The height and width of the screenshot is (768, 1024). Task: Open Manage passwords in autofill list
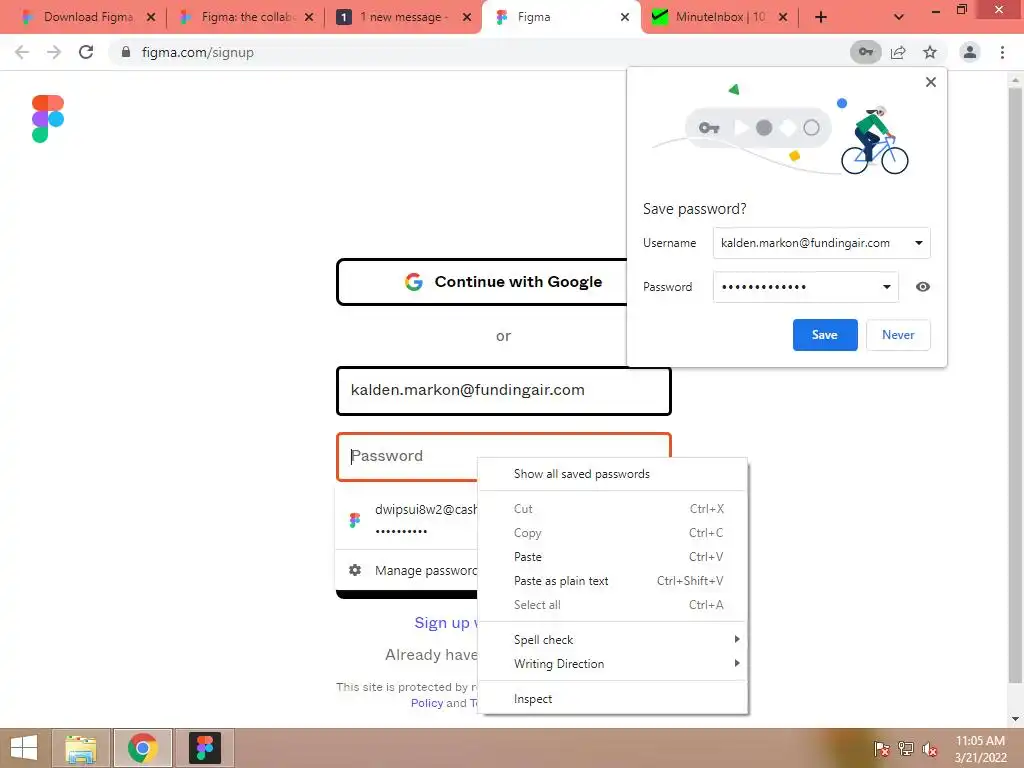tap(407, 571)
